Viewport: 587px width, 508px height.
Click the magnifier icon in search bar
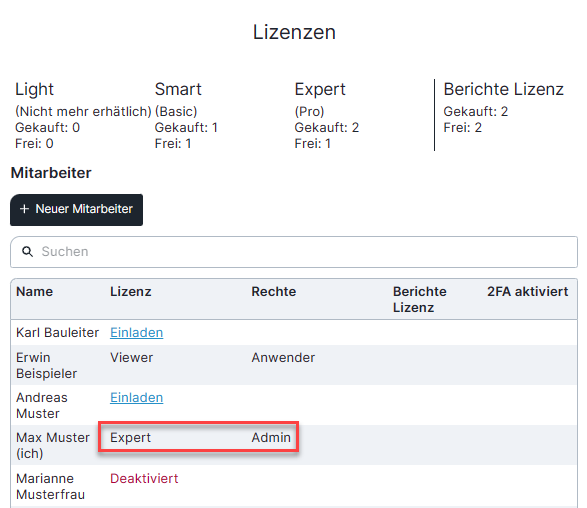point(27,252)
